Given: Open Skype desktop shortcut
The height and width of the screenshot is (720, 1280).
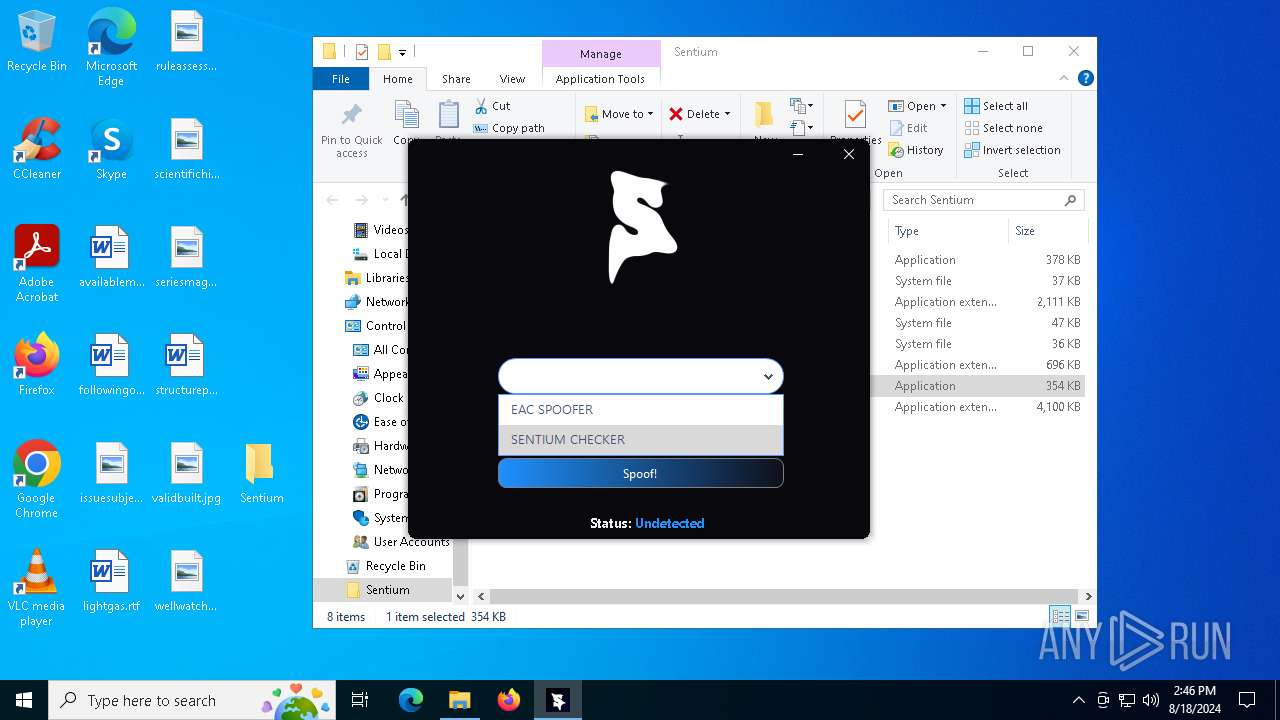Looking at the screenshot, I should click(x=111, y=150).
